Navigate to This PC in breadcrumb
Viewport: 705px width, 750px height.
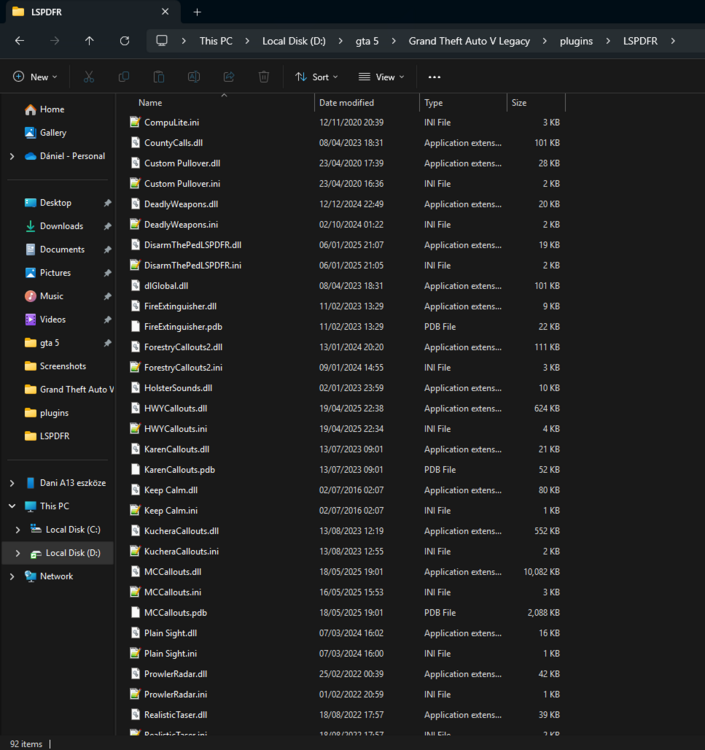[216, 41]
